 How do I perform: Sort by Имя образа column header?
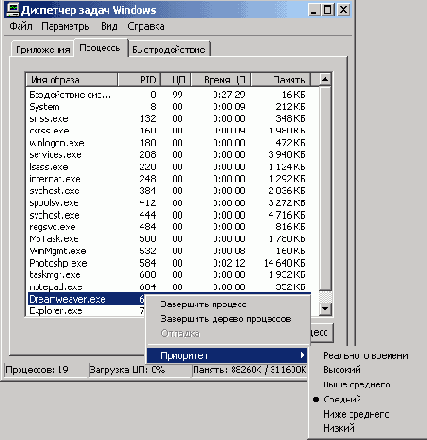coord(72,80)
